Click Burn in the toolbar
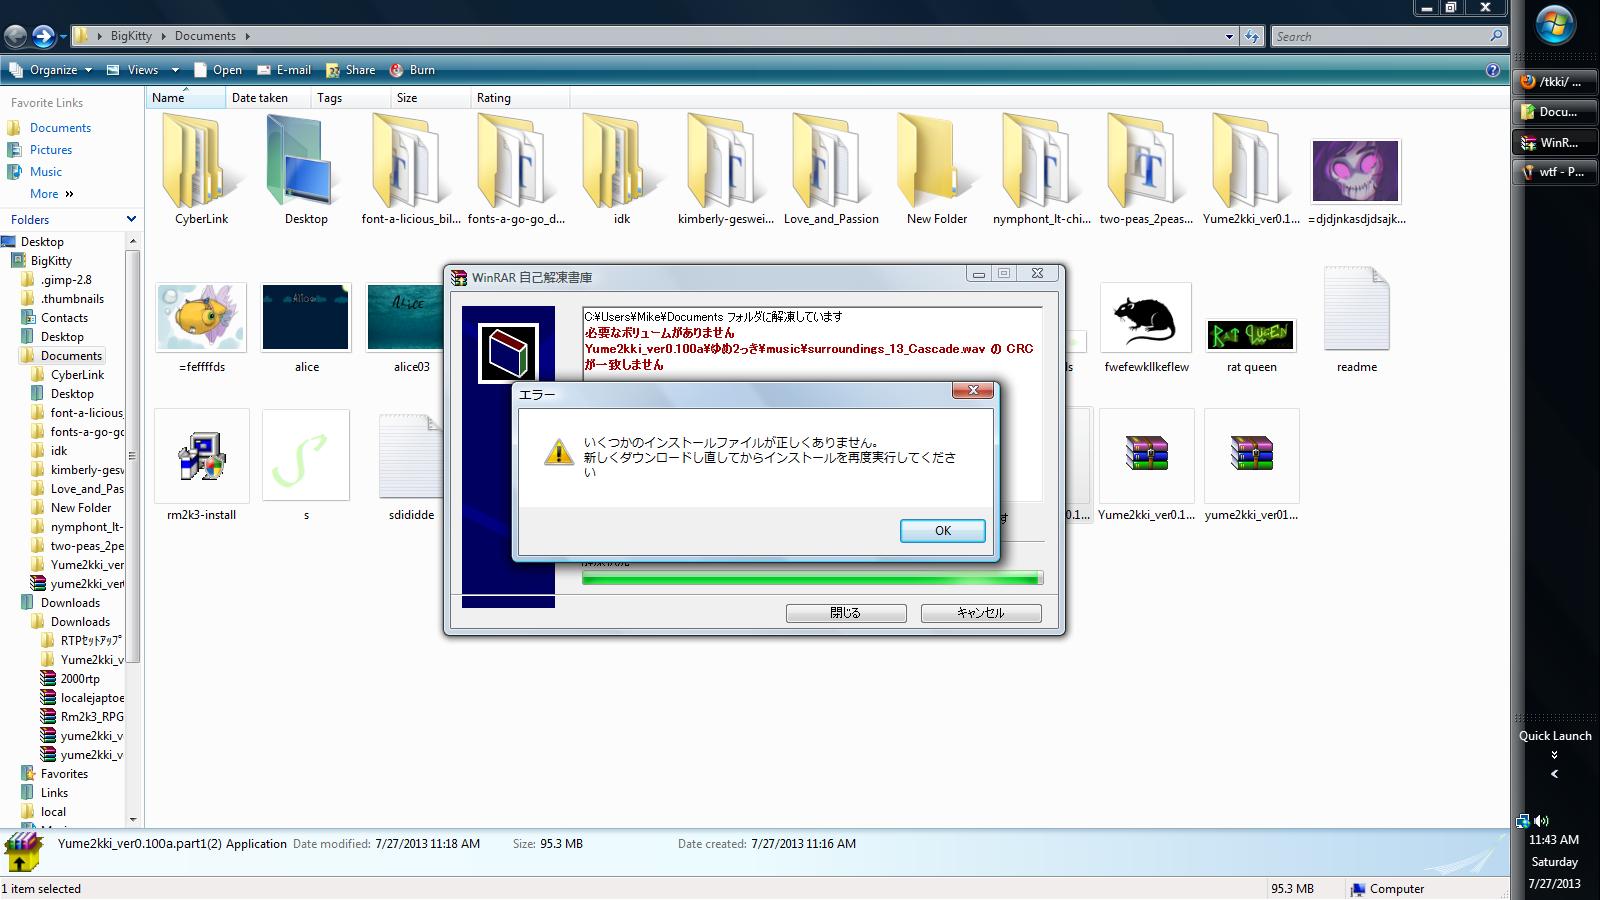 point(412,70)
